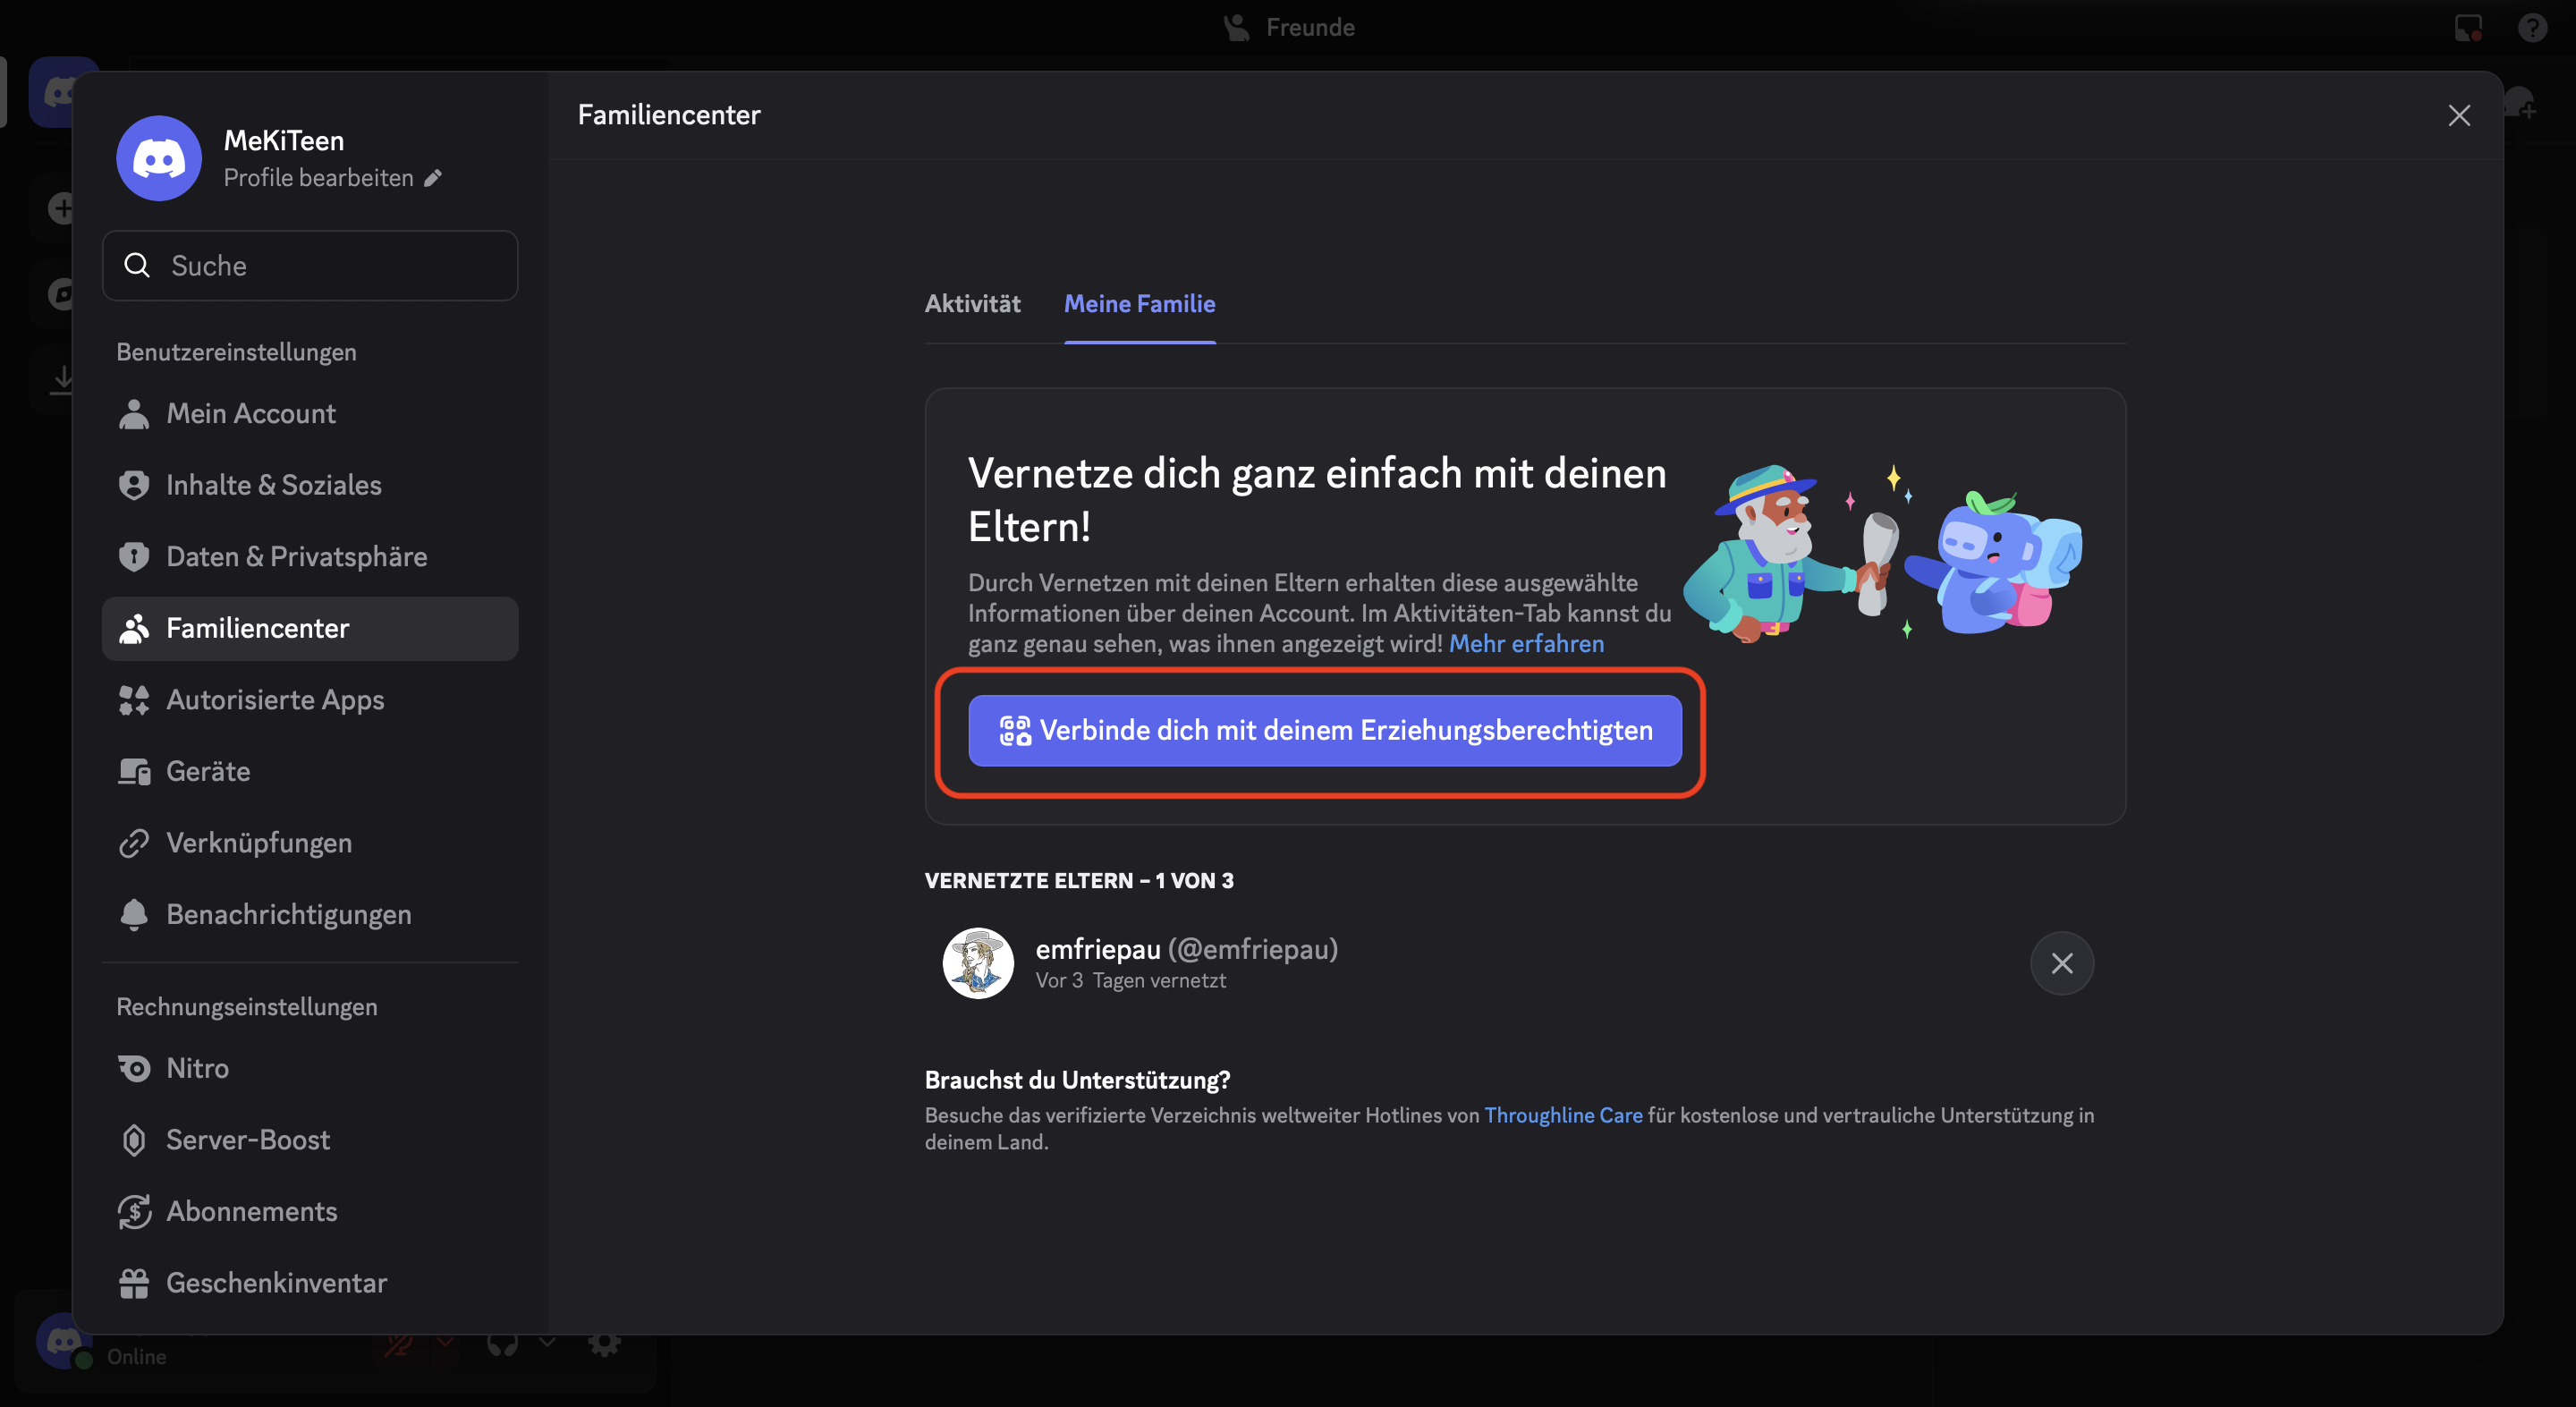Screen dimensions: 2576x1407
Task: Open Server-Boost settings
Action: tap(247, 1140)
